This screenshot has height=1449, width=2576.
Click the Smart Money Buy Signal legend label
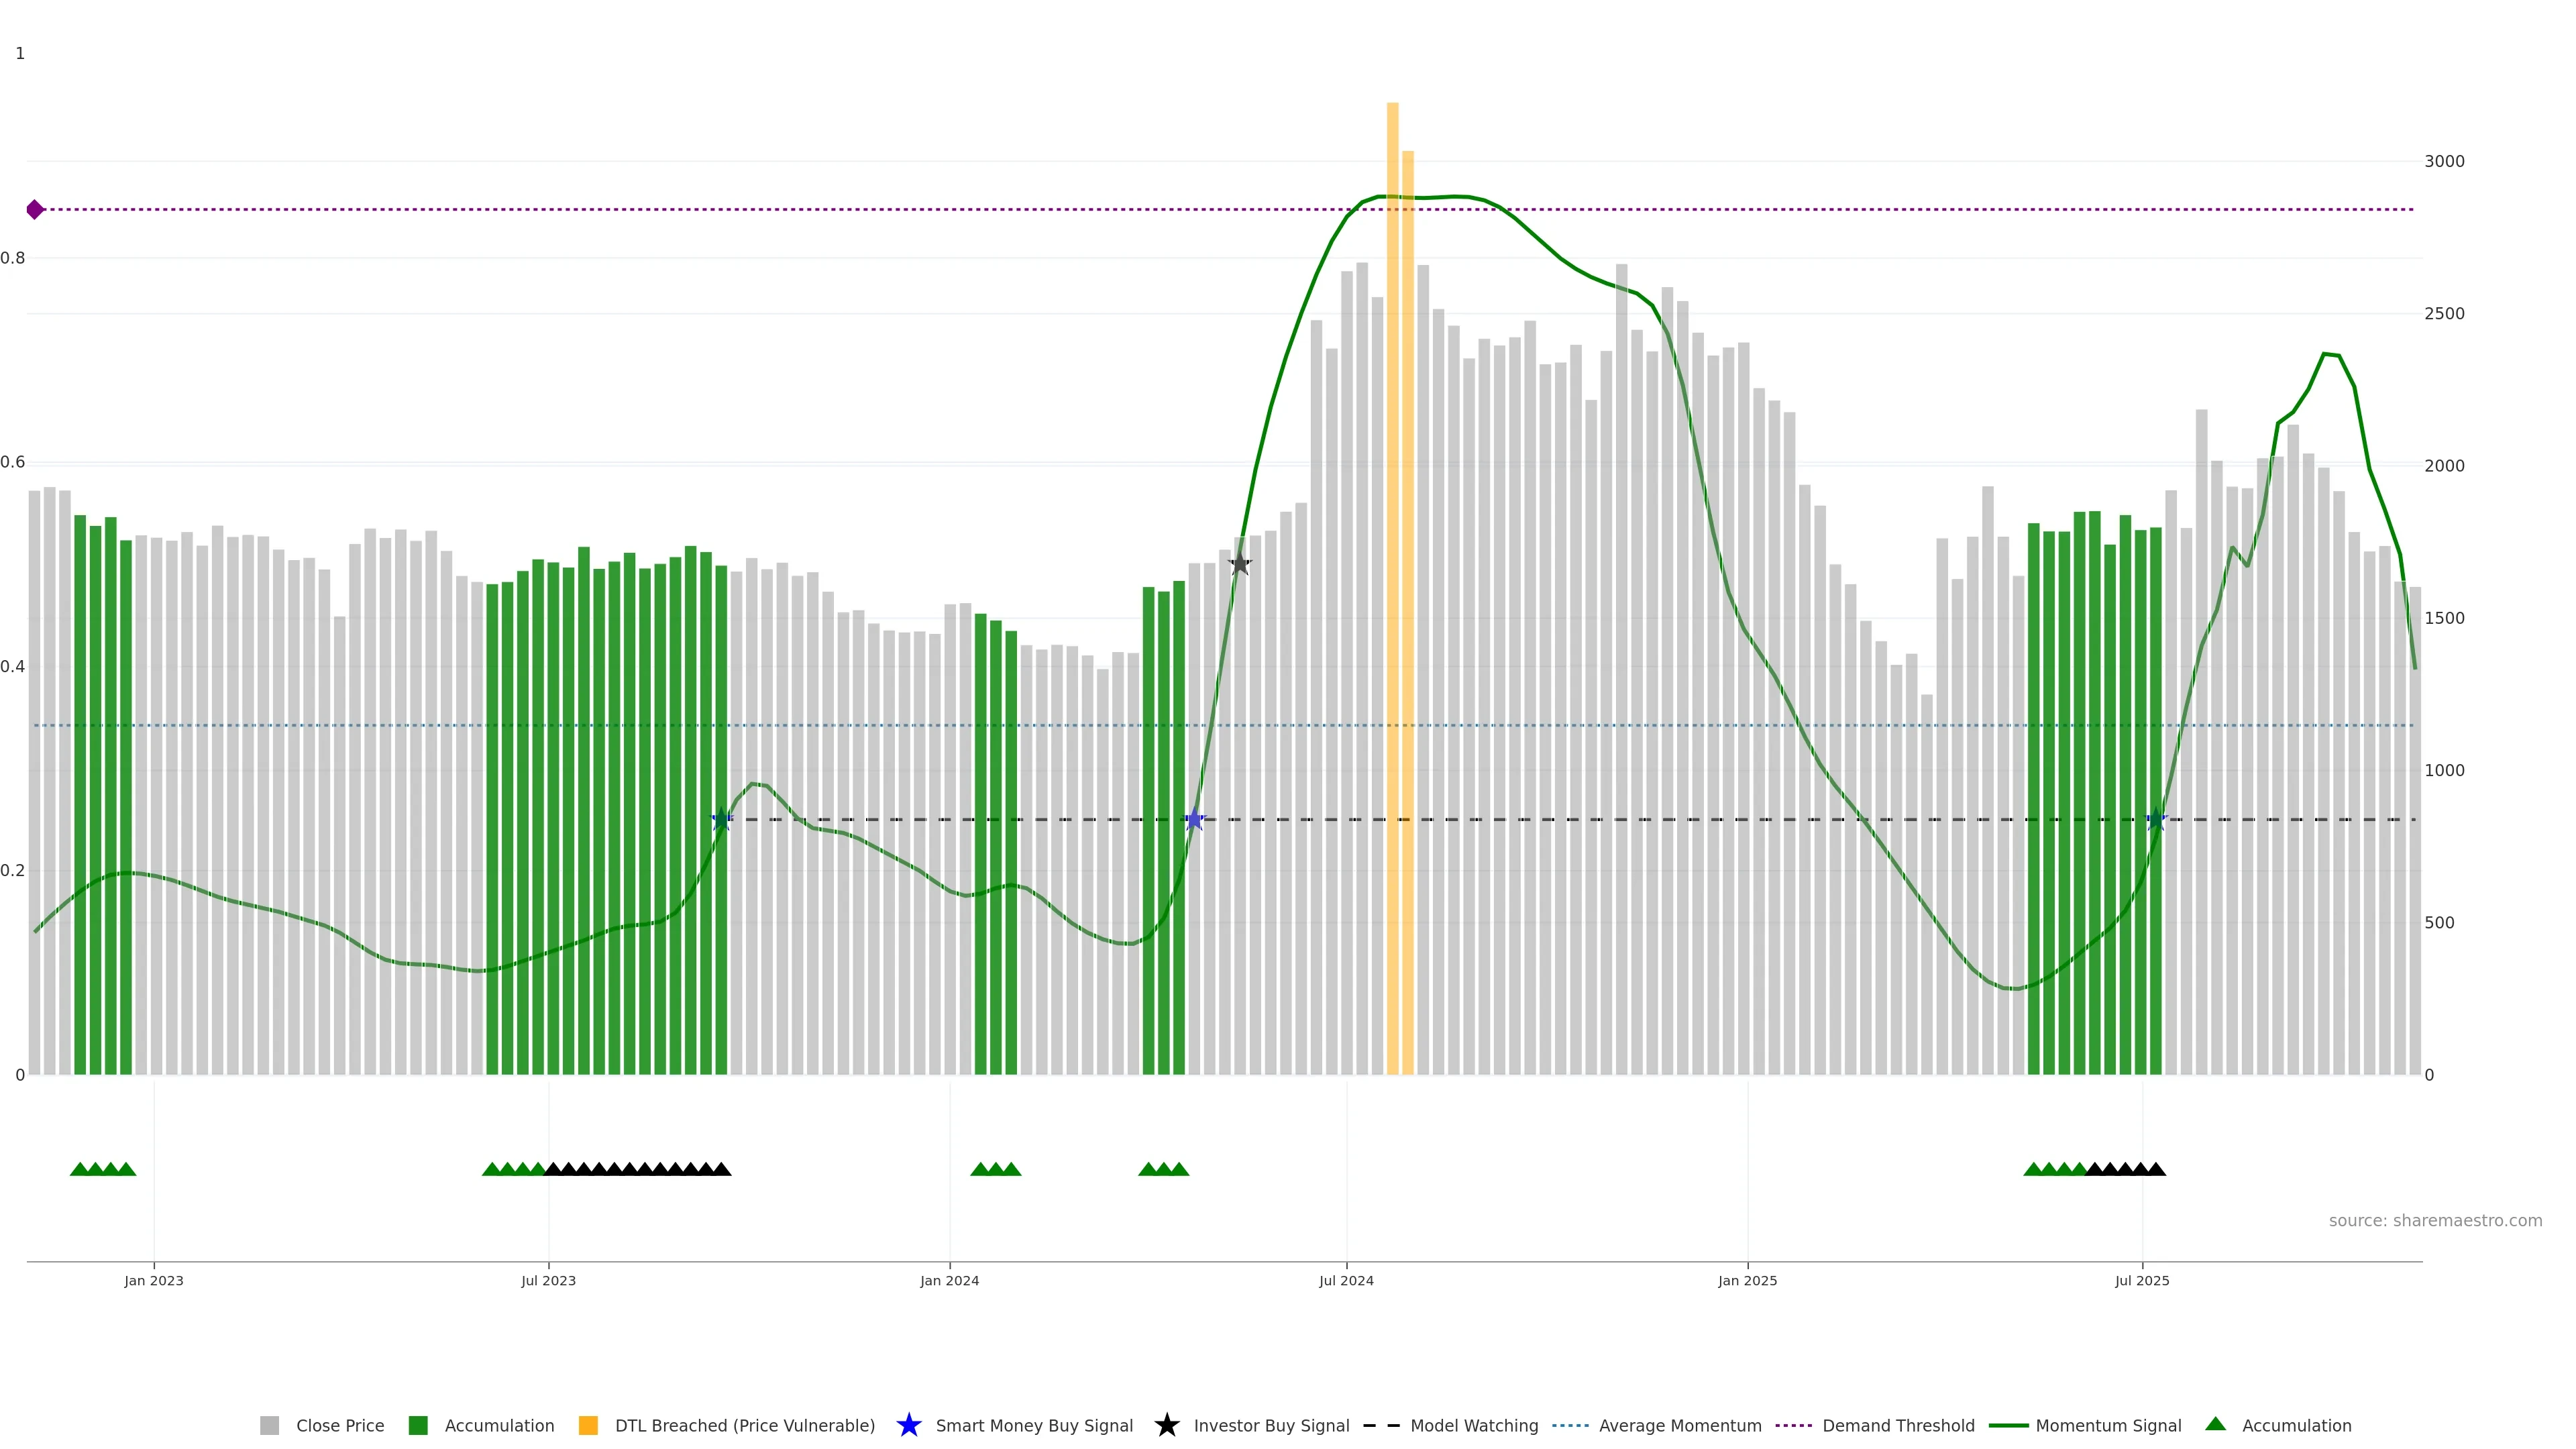[x=1034, y=1425]
